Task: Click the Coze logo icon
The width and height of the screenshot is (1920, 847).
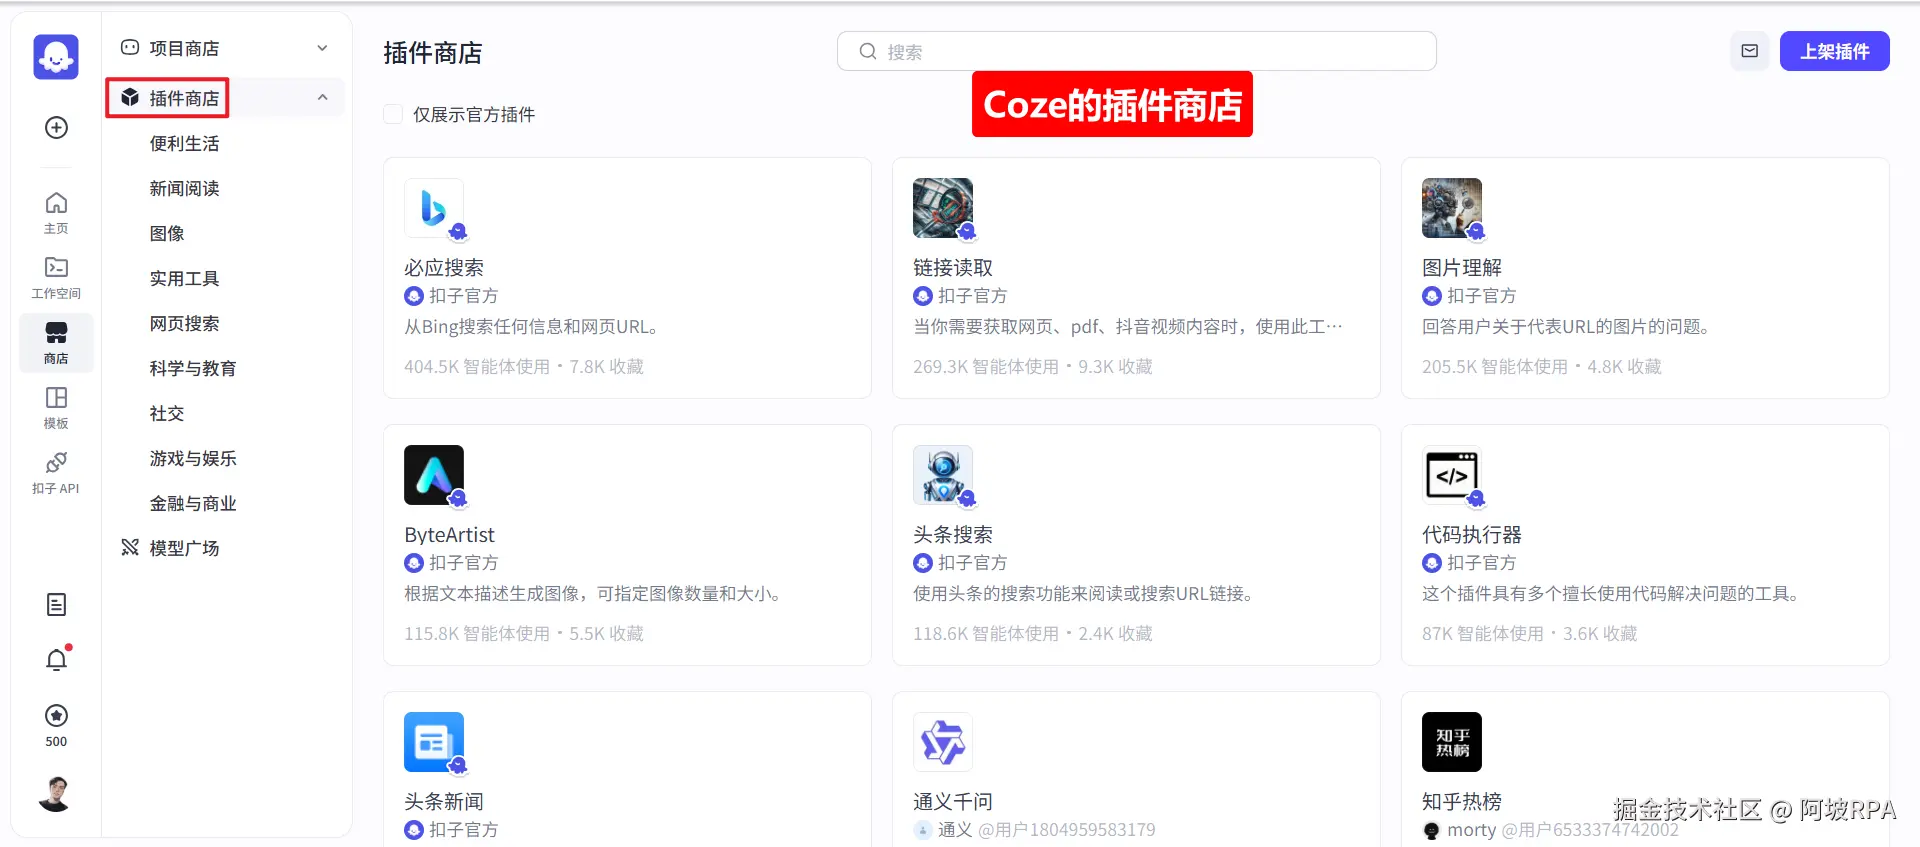Action: point(56,57)
